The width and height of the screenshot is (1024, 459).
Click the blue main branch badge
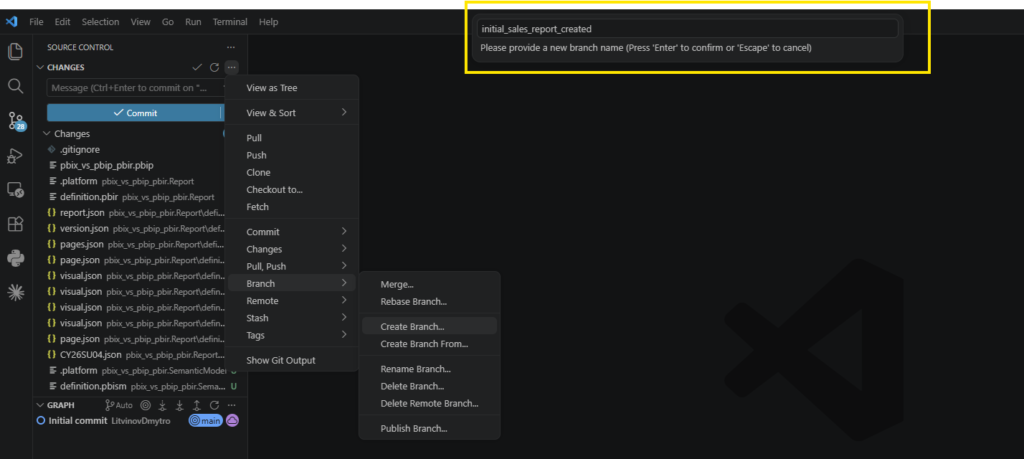[x=206, y=421]
